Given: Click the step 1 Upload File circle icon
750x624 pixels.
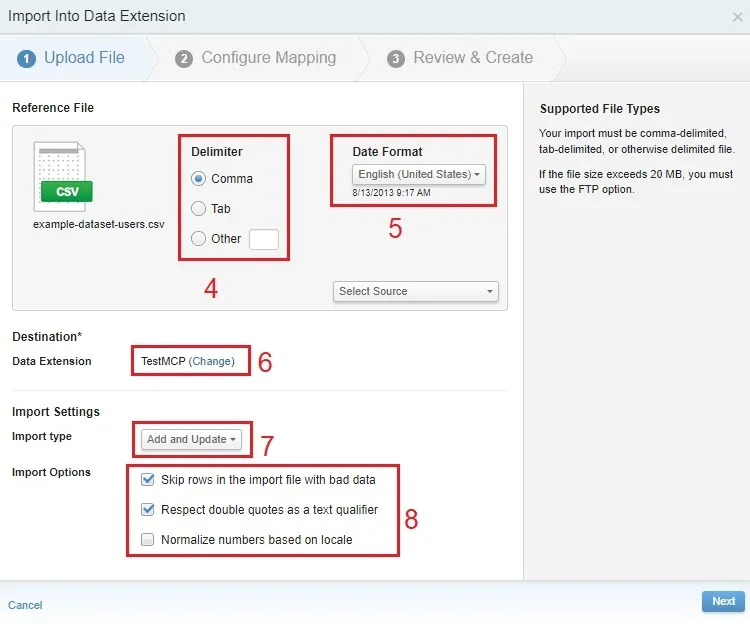Looking at the screenshot, I should tap(26, 58).
